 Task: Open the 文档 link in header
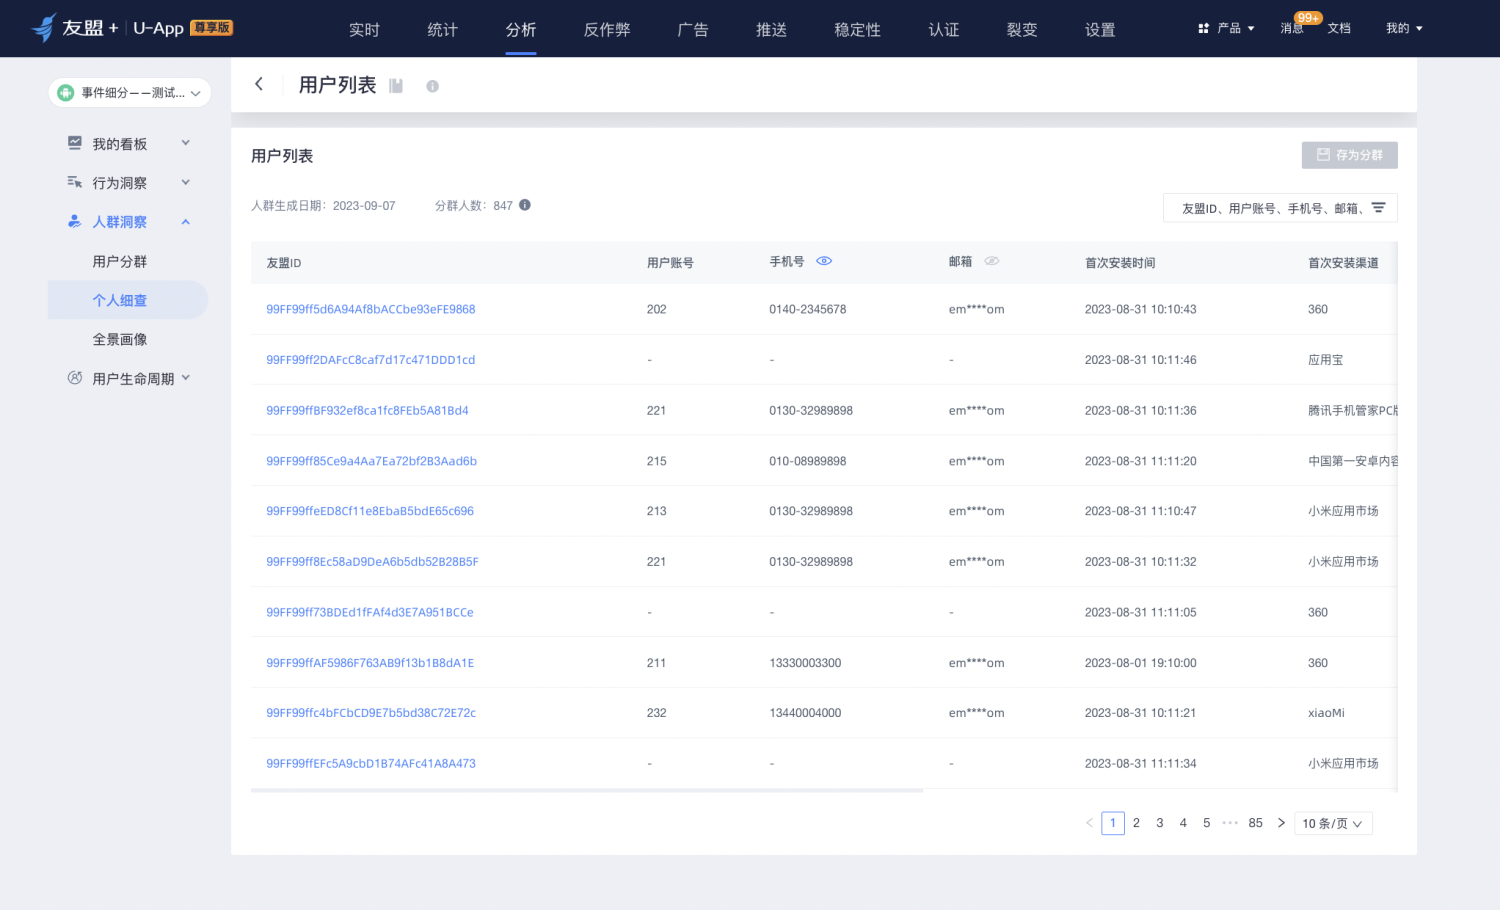coord(1339,28)
